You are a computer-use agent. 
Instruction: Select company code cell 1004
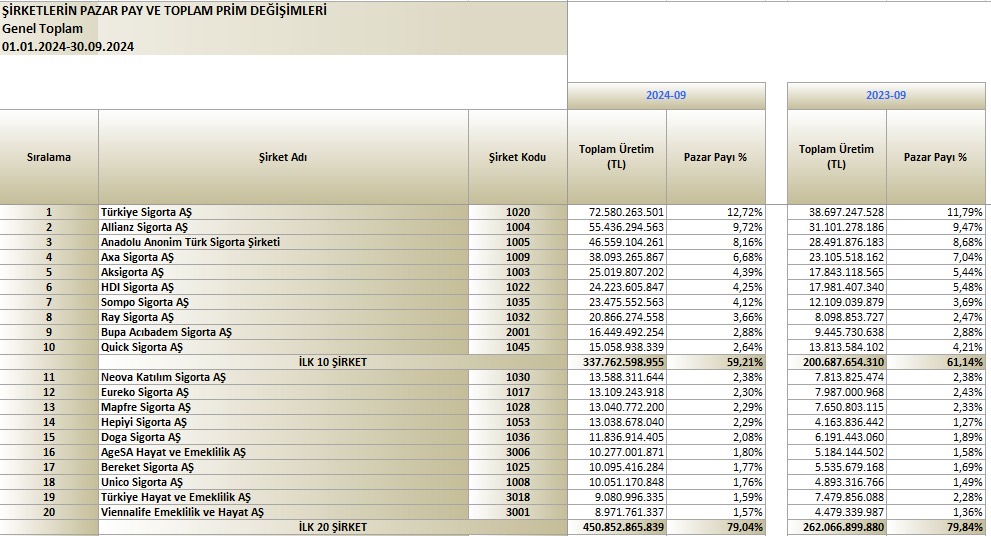[x=518, y=228]
